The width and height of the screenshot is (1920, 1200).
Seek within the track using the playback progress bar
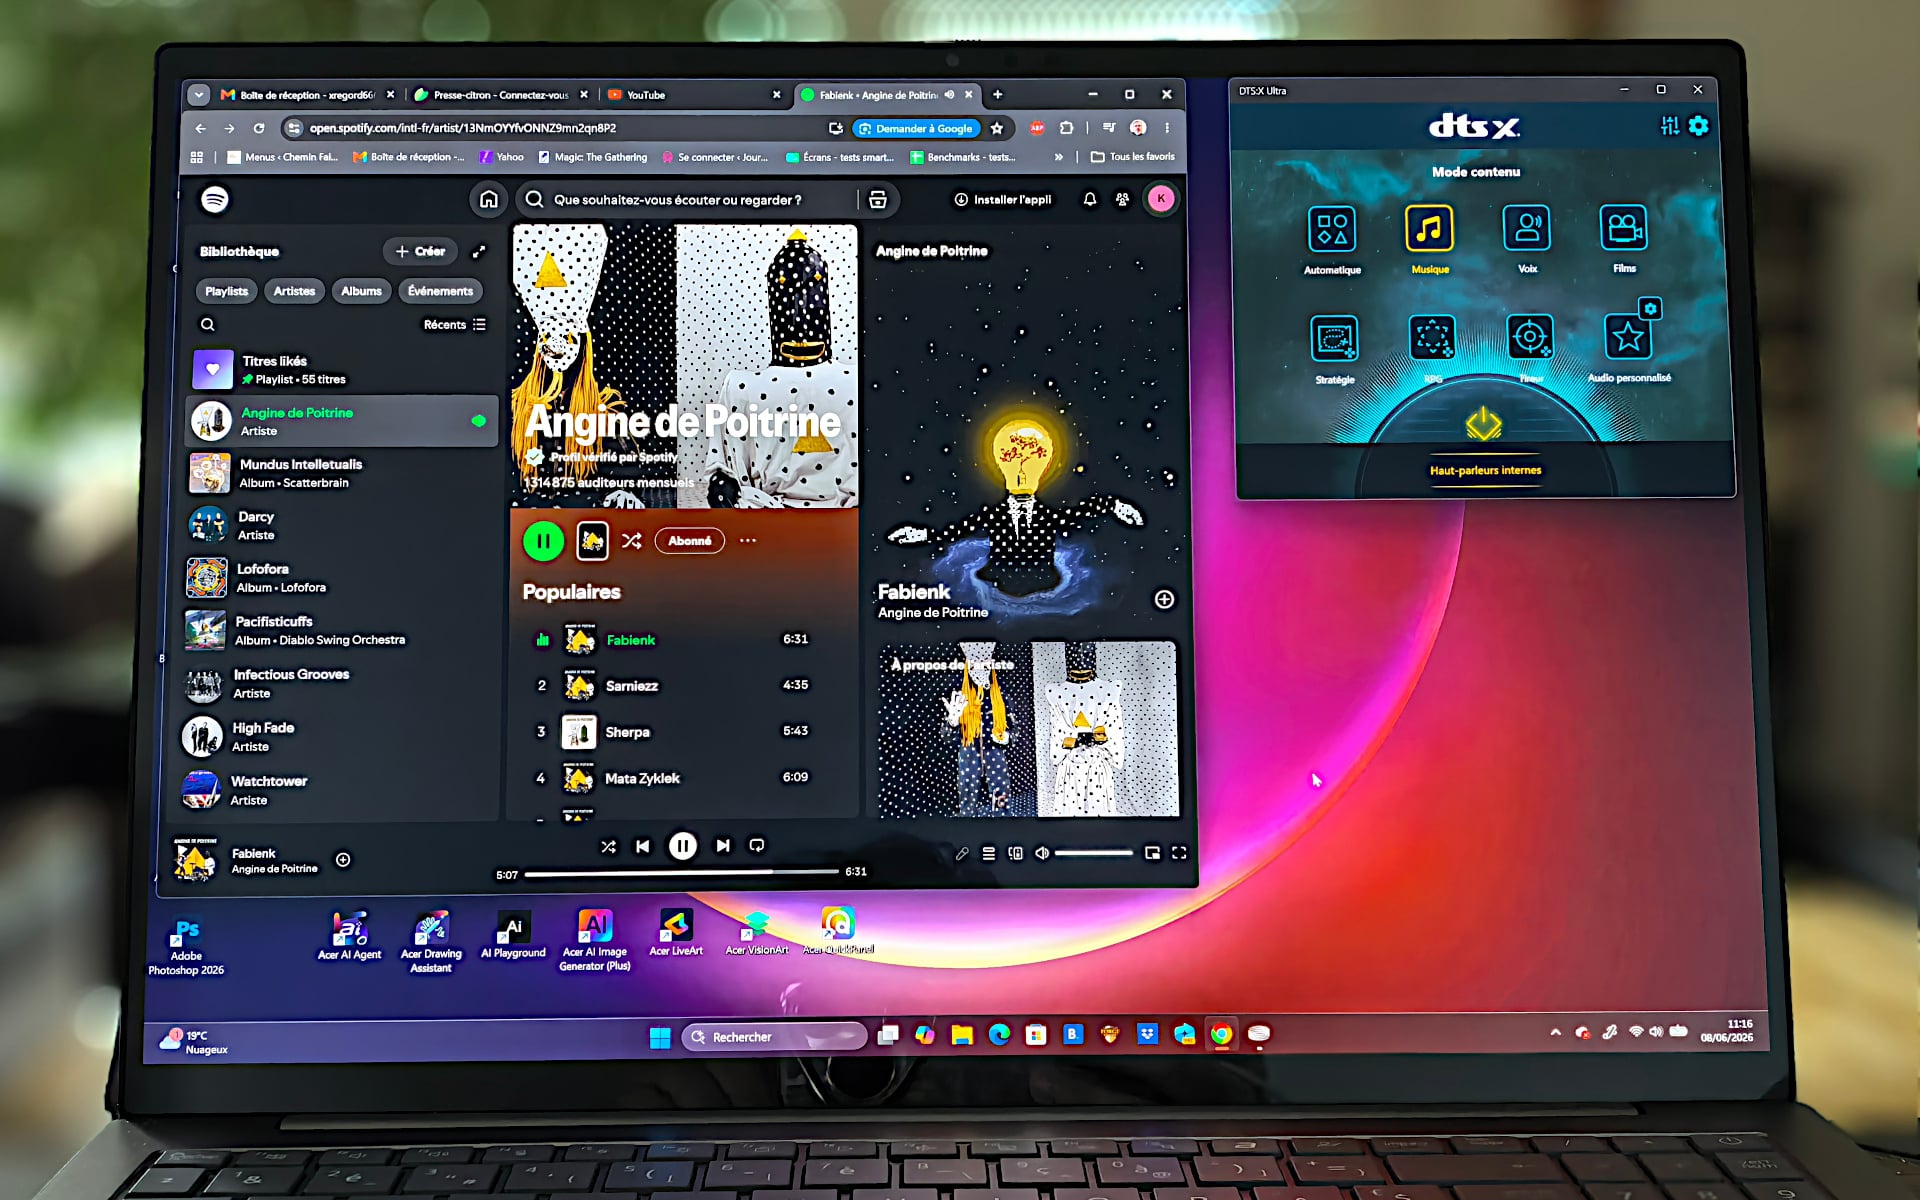tap(681, 873)
